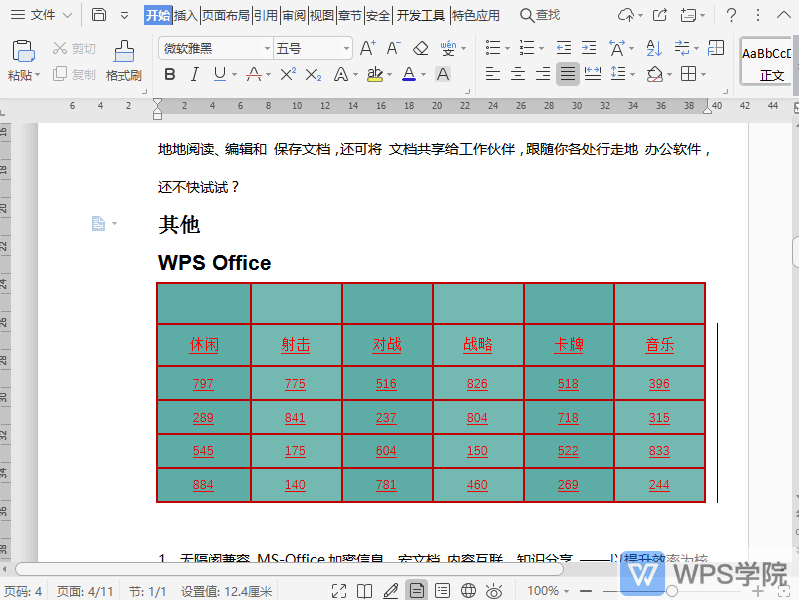Increase font size with A+ icon
Viewport: 799px width, 600px height.
(367, 48)
